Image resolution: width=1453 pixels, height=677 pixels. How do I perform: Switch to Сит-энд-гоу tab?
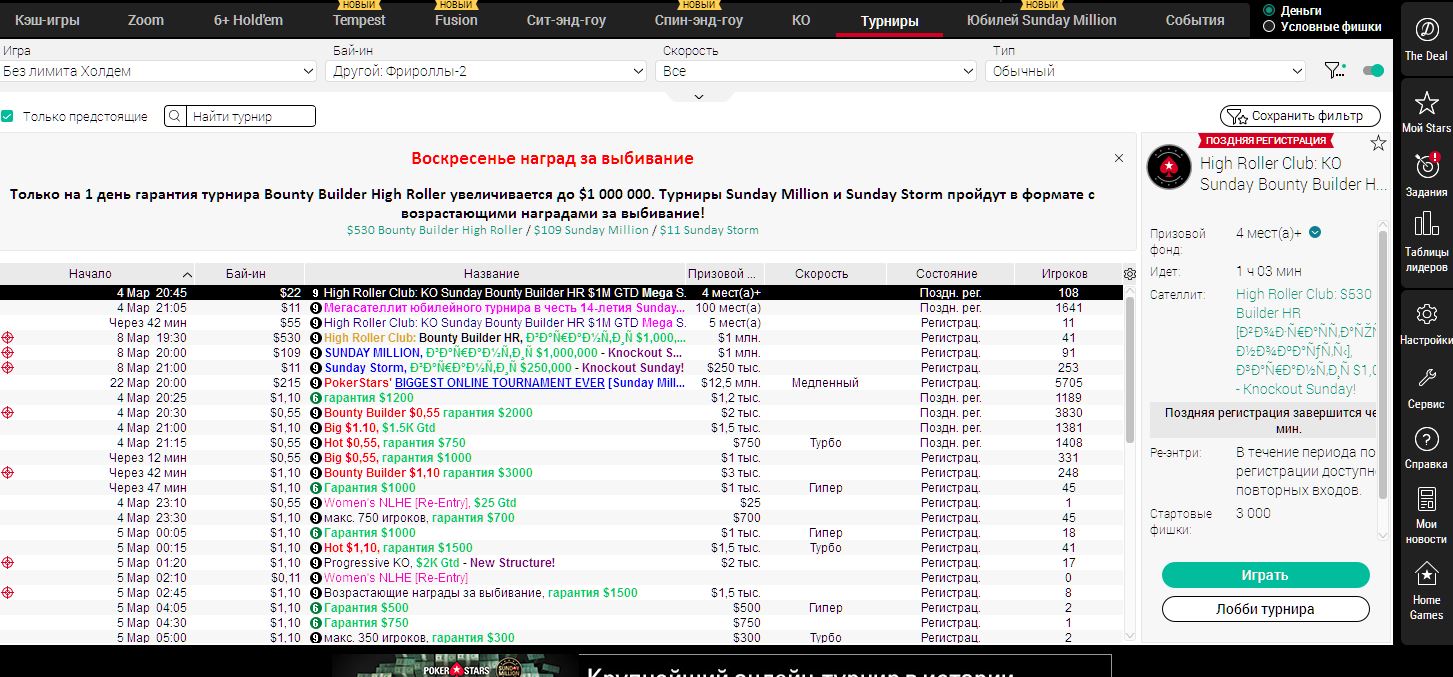point(566,20)
